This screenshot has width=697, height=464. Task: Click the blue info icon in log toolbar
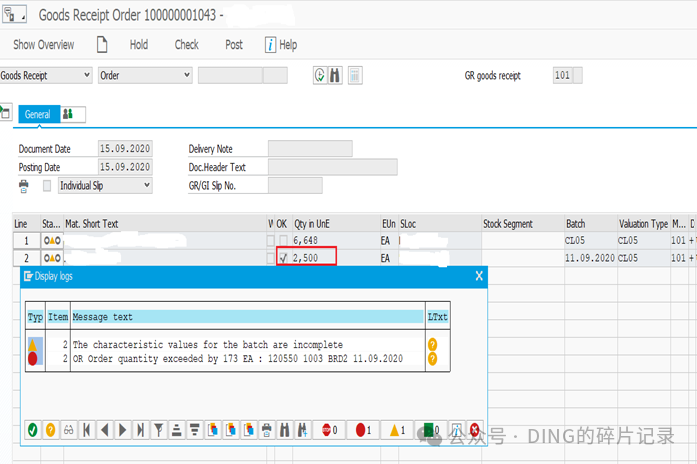457,430
